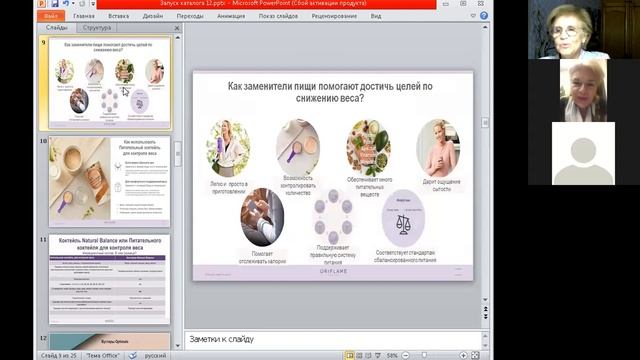Click into the Заметки к слайду notes field

(333, 340)
